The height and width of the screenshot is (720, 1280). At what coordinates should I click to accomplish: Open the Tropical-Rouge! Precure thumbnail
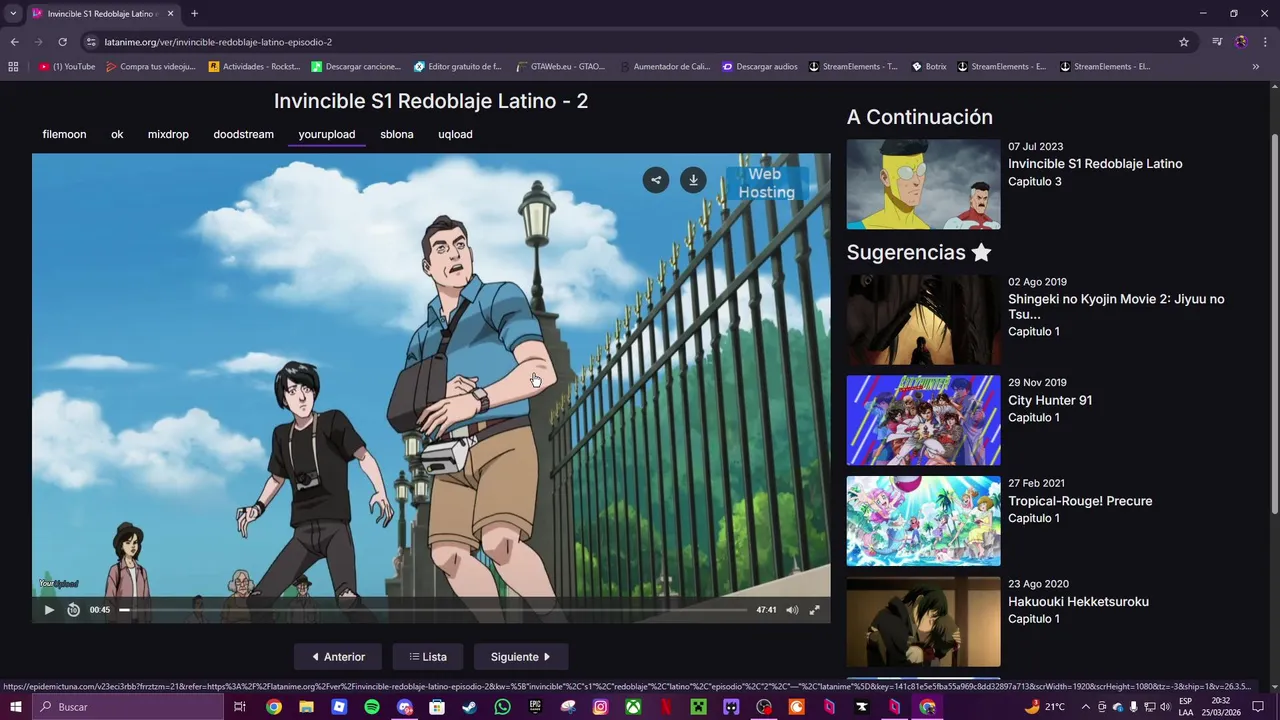[x=923, y=521]
